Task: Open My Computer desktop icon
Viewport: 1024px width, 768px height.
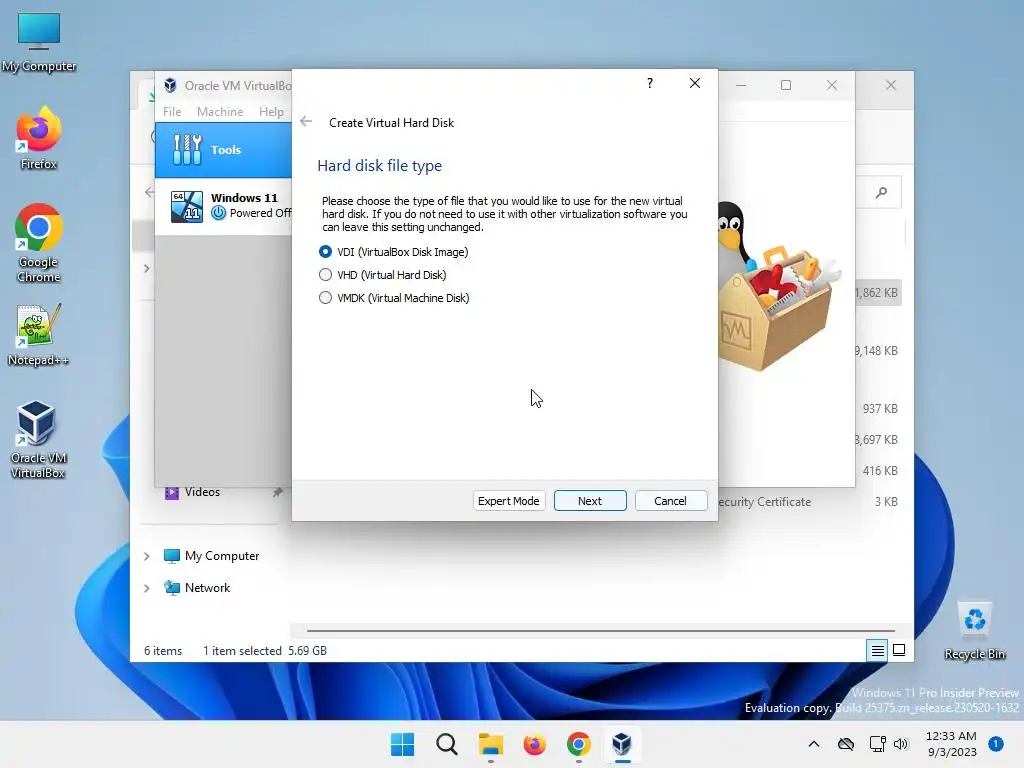Action: pos(39,43)
